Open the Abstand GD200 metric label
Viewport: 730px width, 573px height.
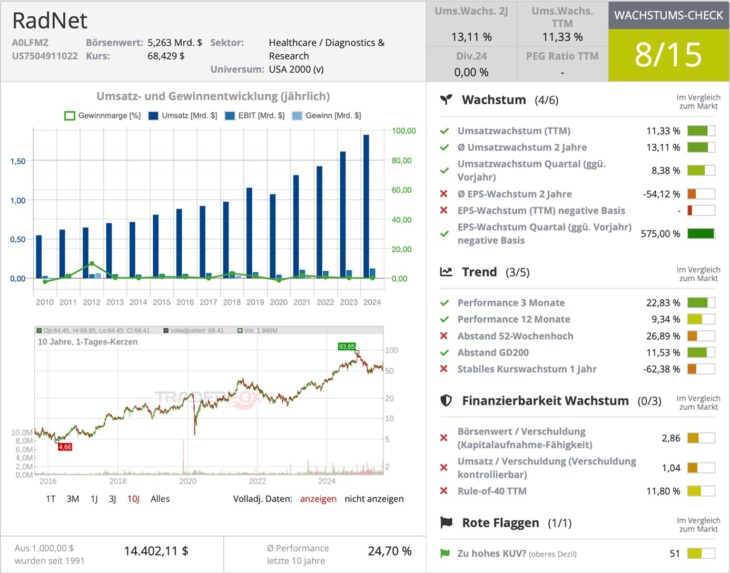(x=493, y=352)
